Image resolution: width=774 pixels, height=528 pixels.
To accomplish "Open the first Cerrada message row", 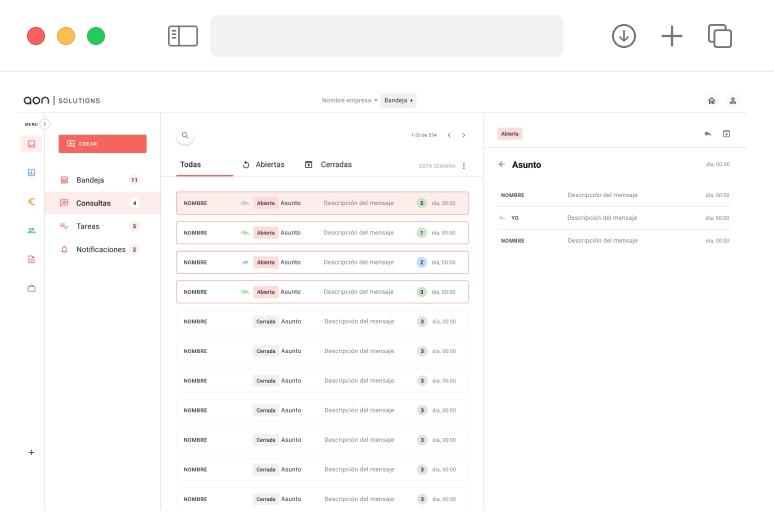I will (x=322, y=321).
